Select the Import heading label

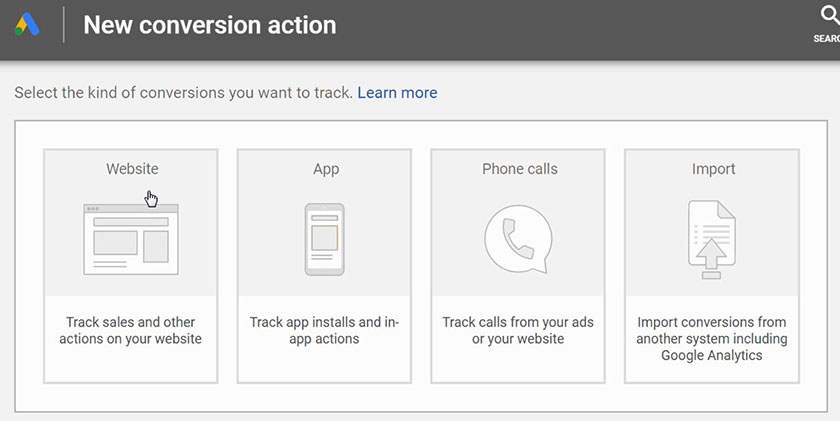click(713, 169)
